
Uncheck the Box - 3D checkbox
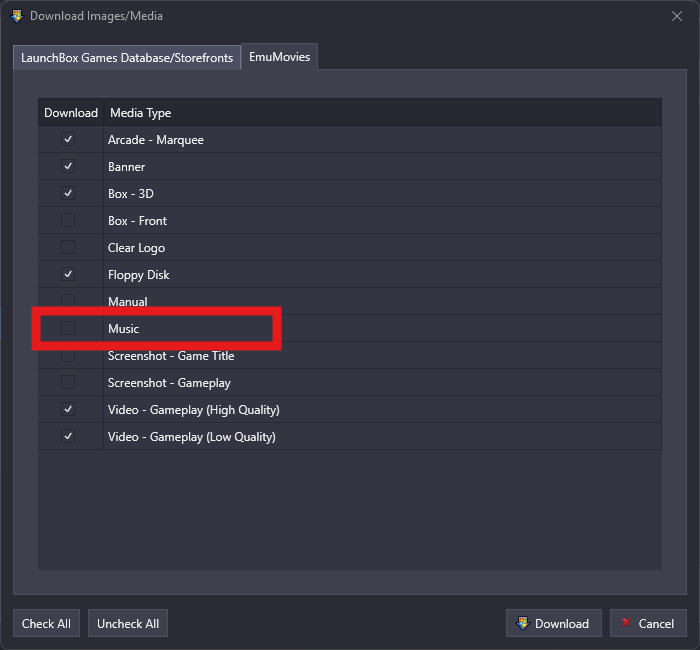pos(68,193)
